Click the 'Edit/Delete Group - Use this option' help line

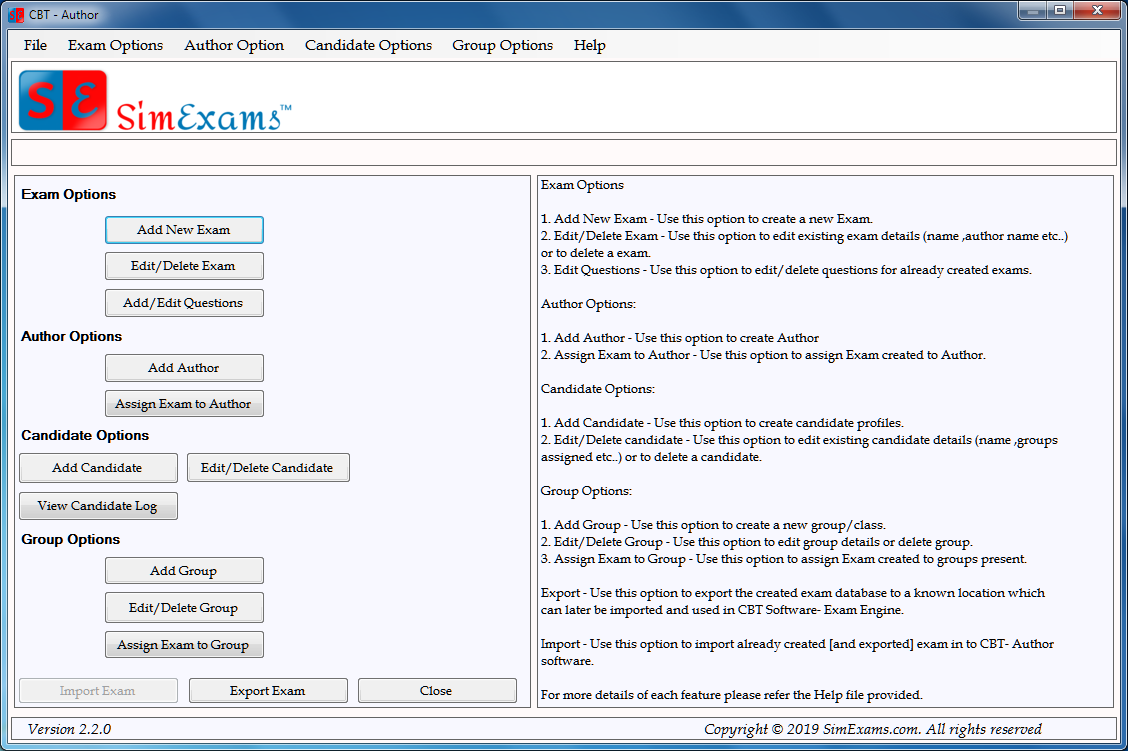tap(757, 542)
